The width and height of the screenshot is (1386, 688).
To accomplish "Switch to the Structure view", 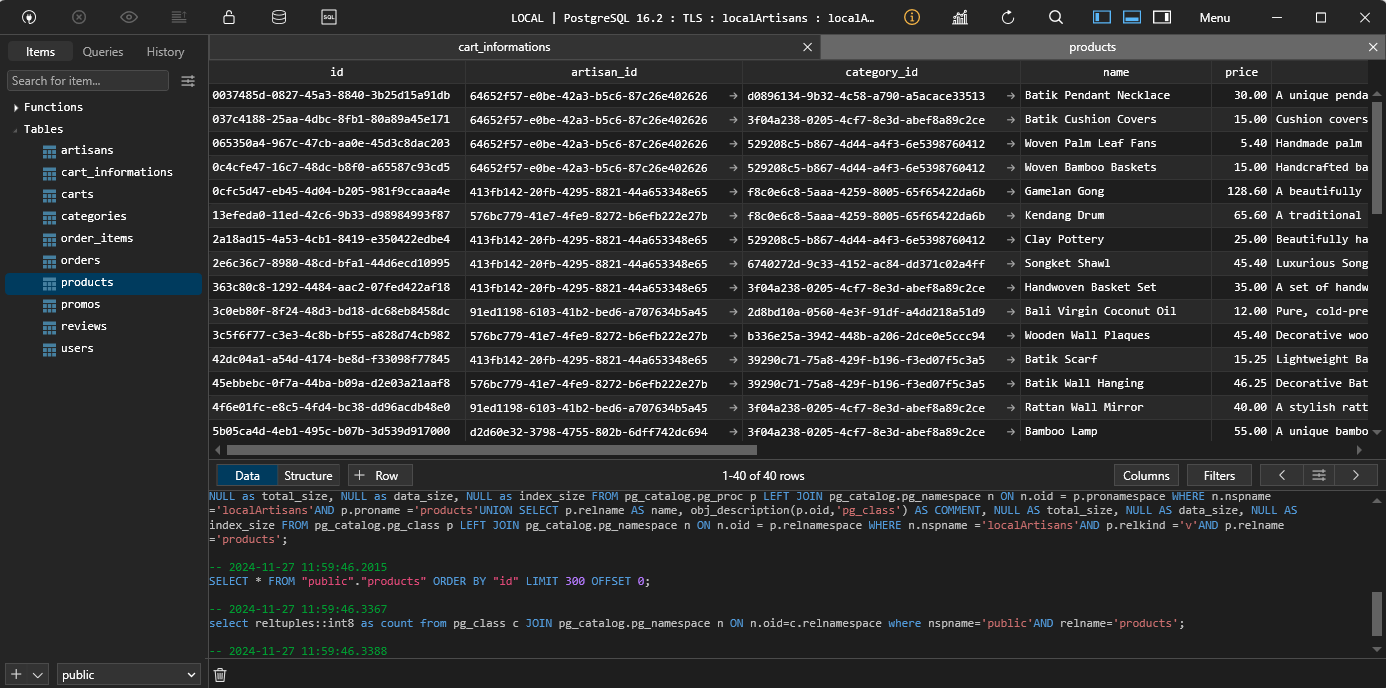I will [x=308, y=475].
